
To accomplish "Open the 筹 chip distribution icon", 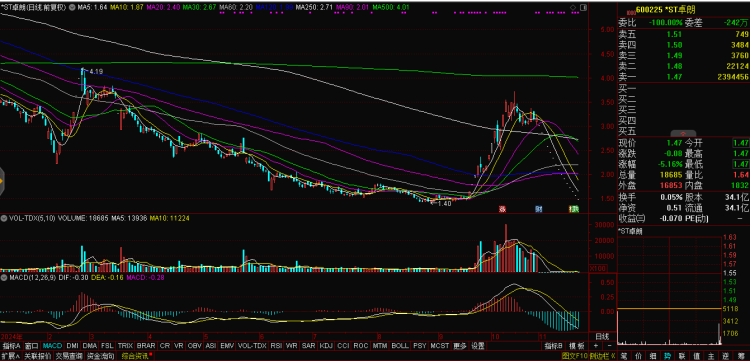I will tap(740, 356).
